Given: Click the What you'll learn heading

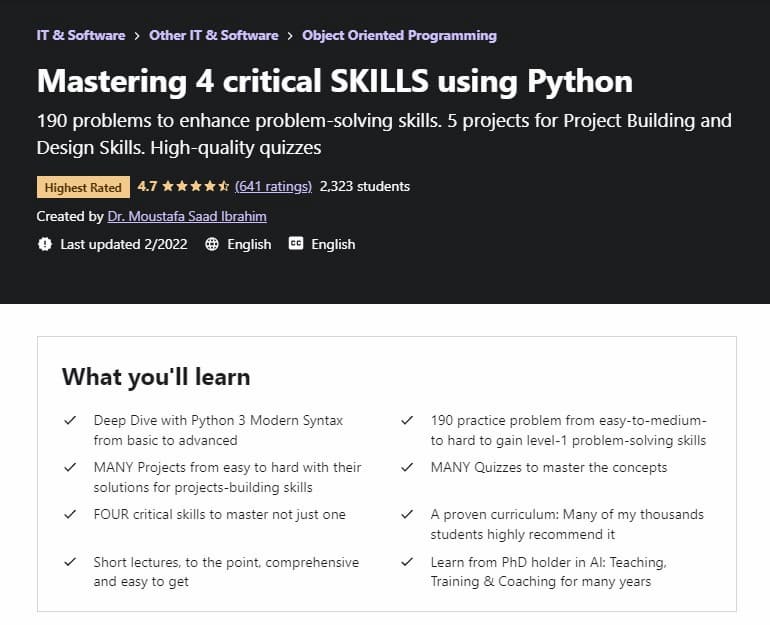Looking at the screenshot, I should (156, 377).
